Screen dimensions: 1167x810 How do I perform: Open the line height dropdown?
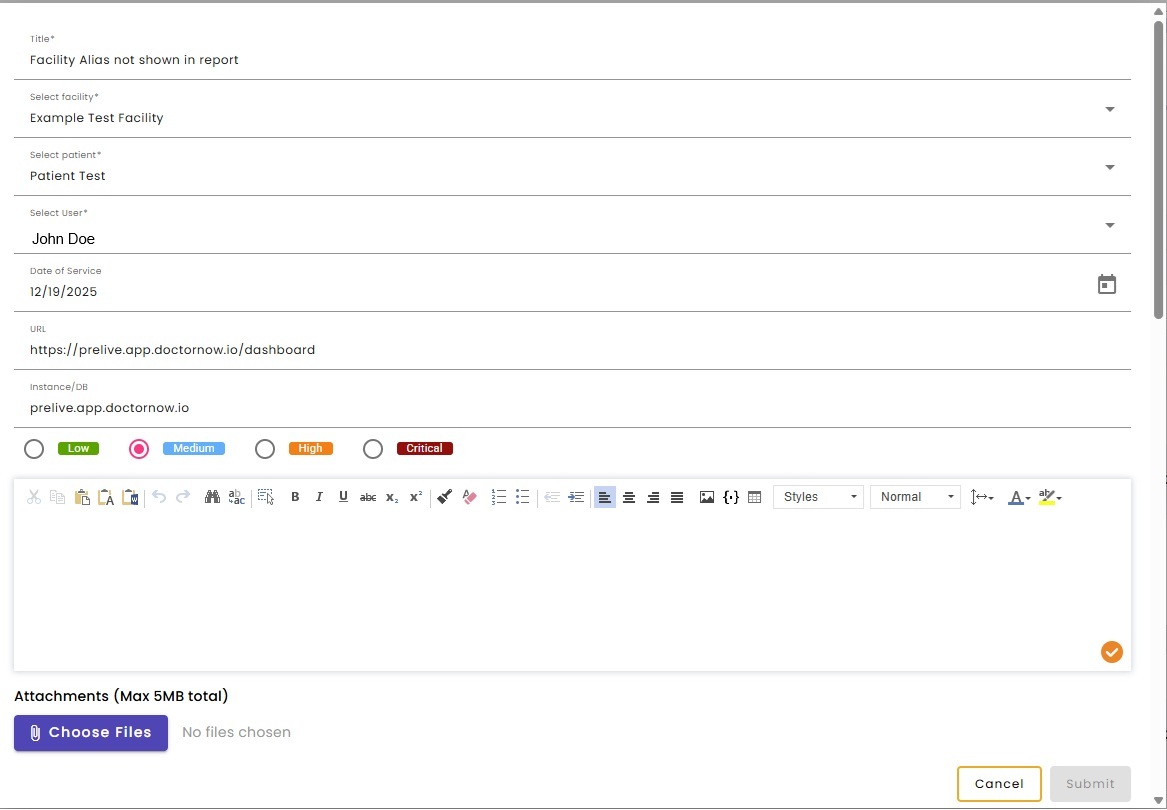pos(982,497)
